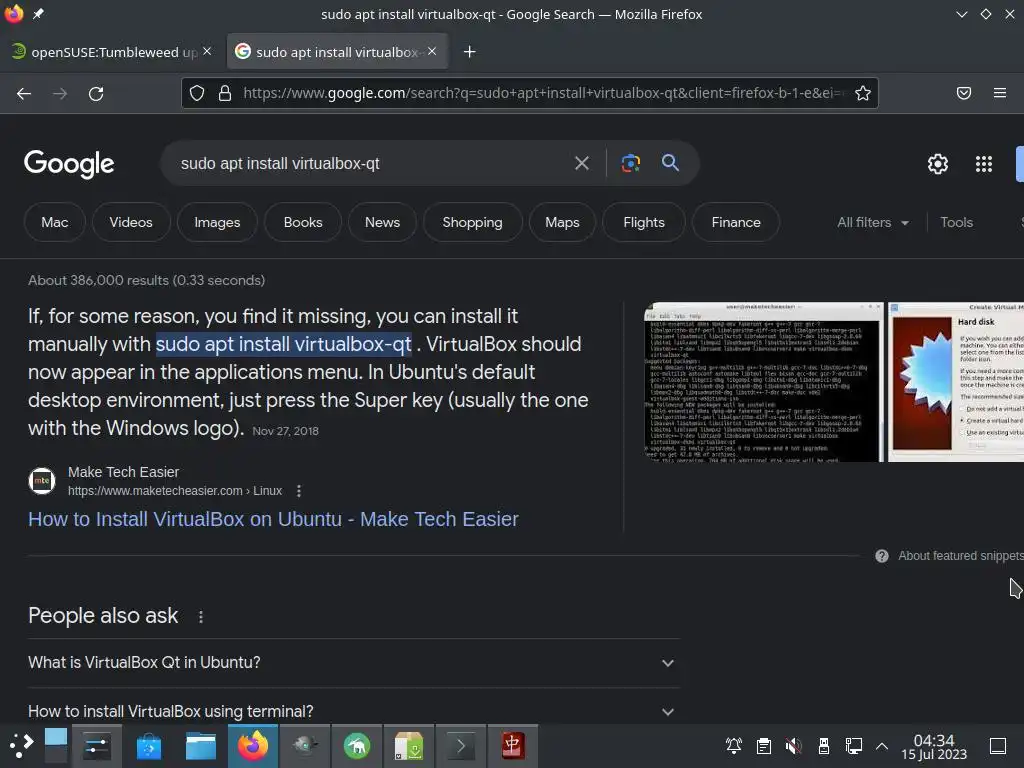Open the network connection tray icon

(854, 746)
